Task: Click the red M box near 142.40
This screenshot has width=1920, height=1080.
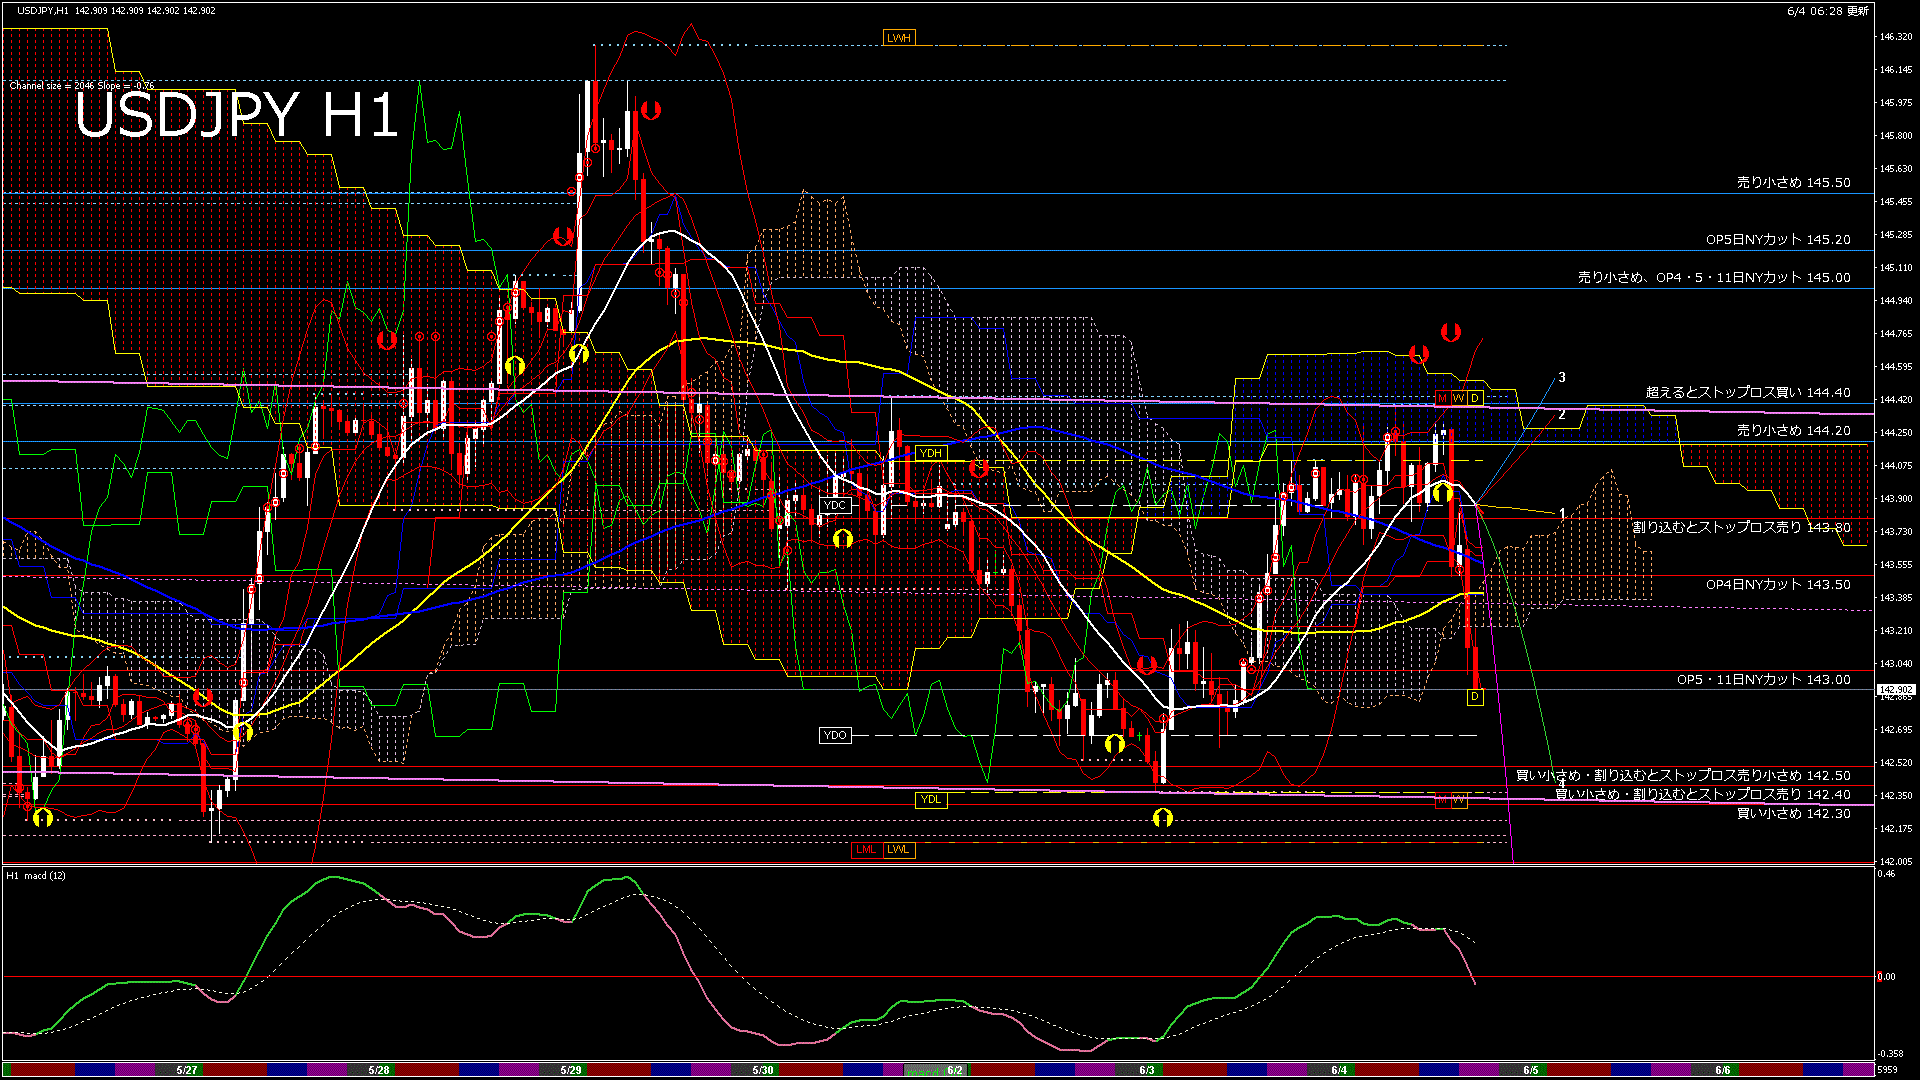Action: 1442,801
